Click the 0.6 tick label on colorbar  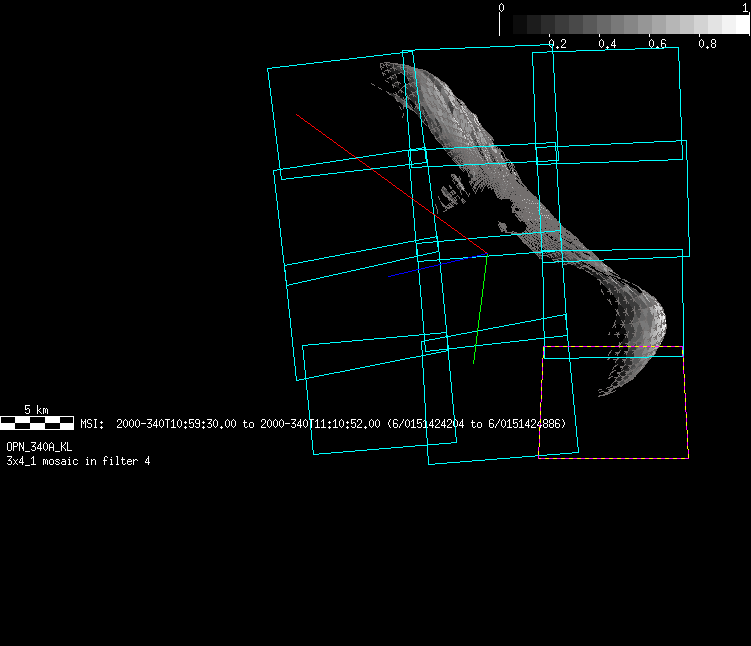click(657, 44)
